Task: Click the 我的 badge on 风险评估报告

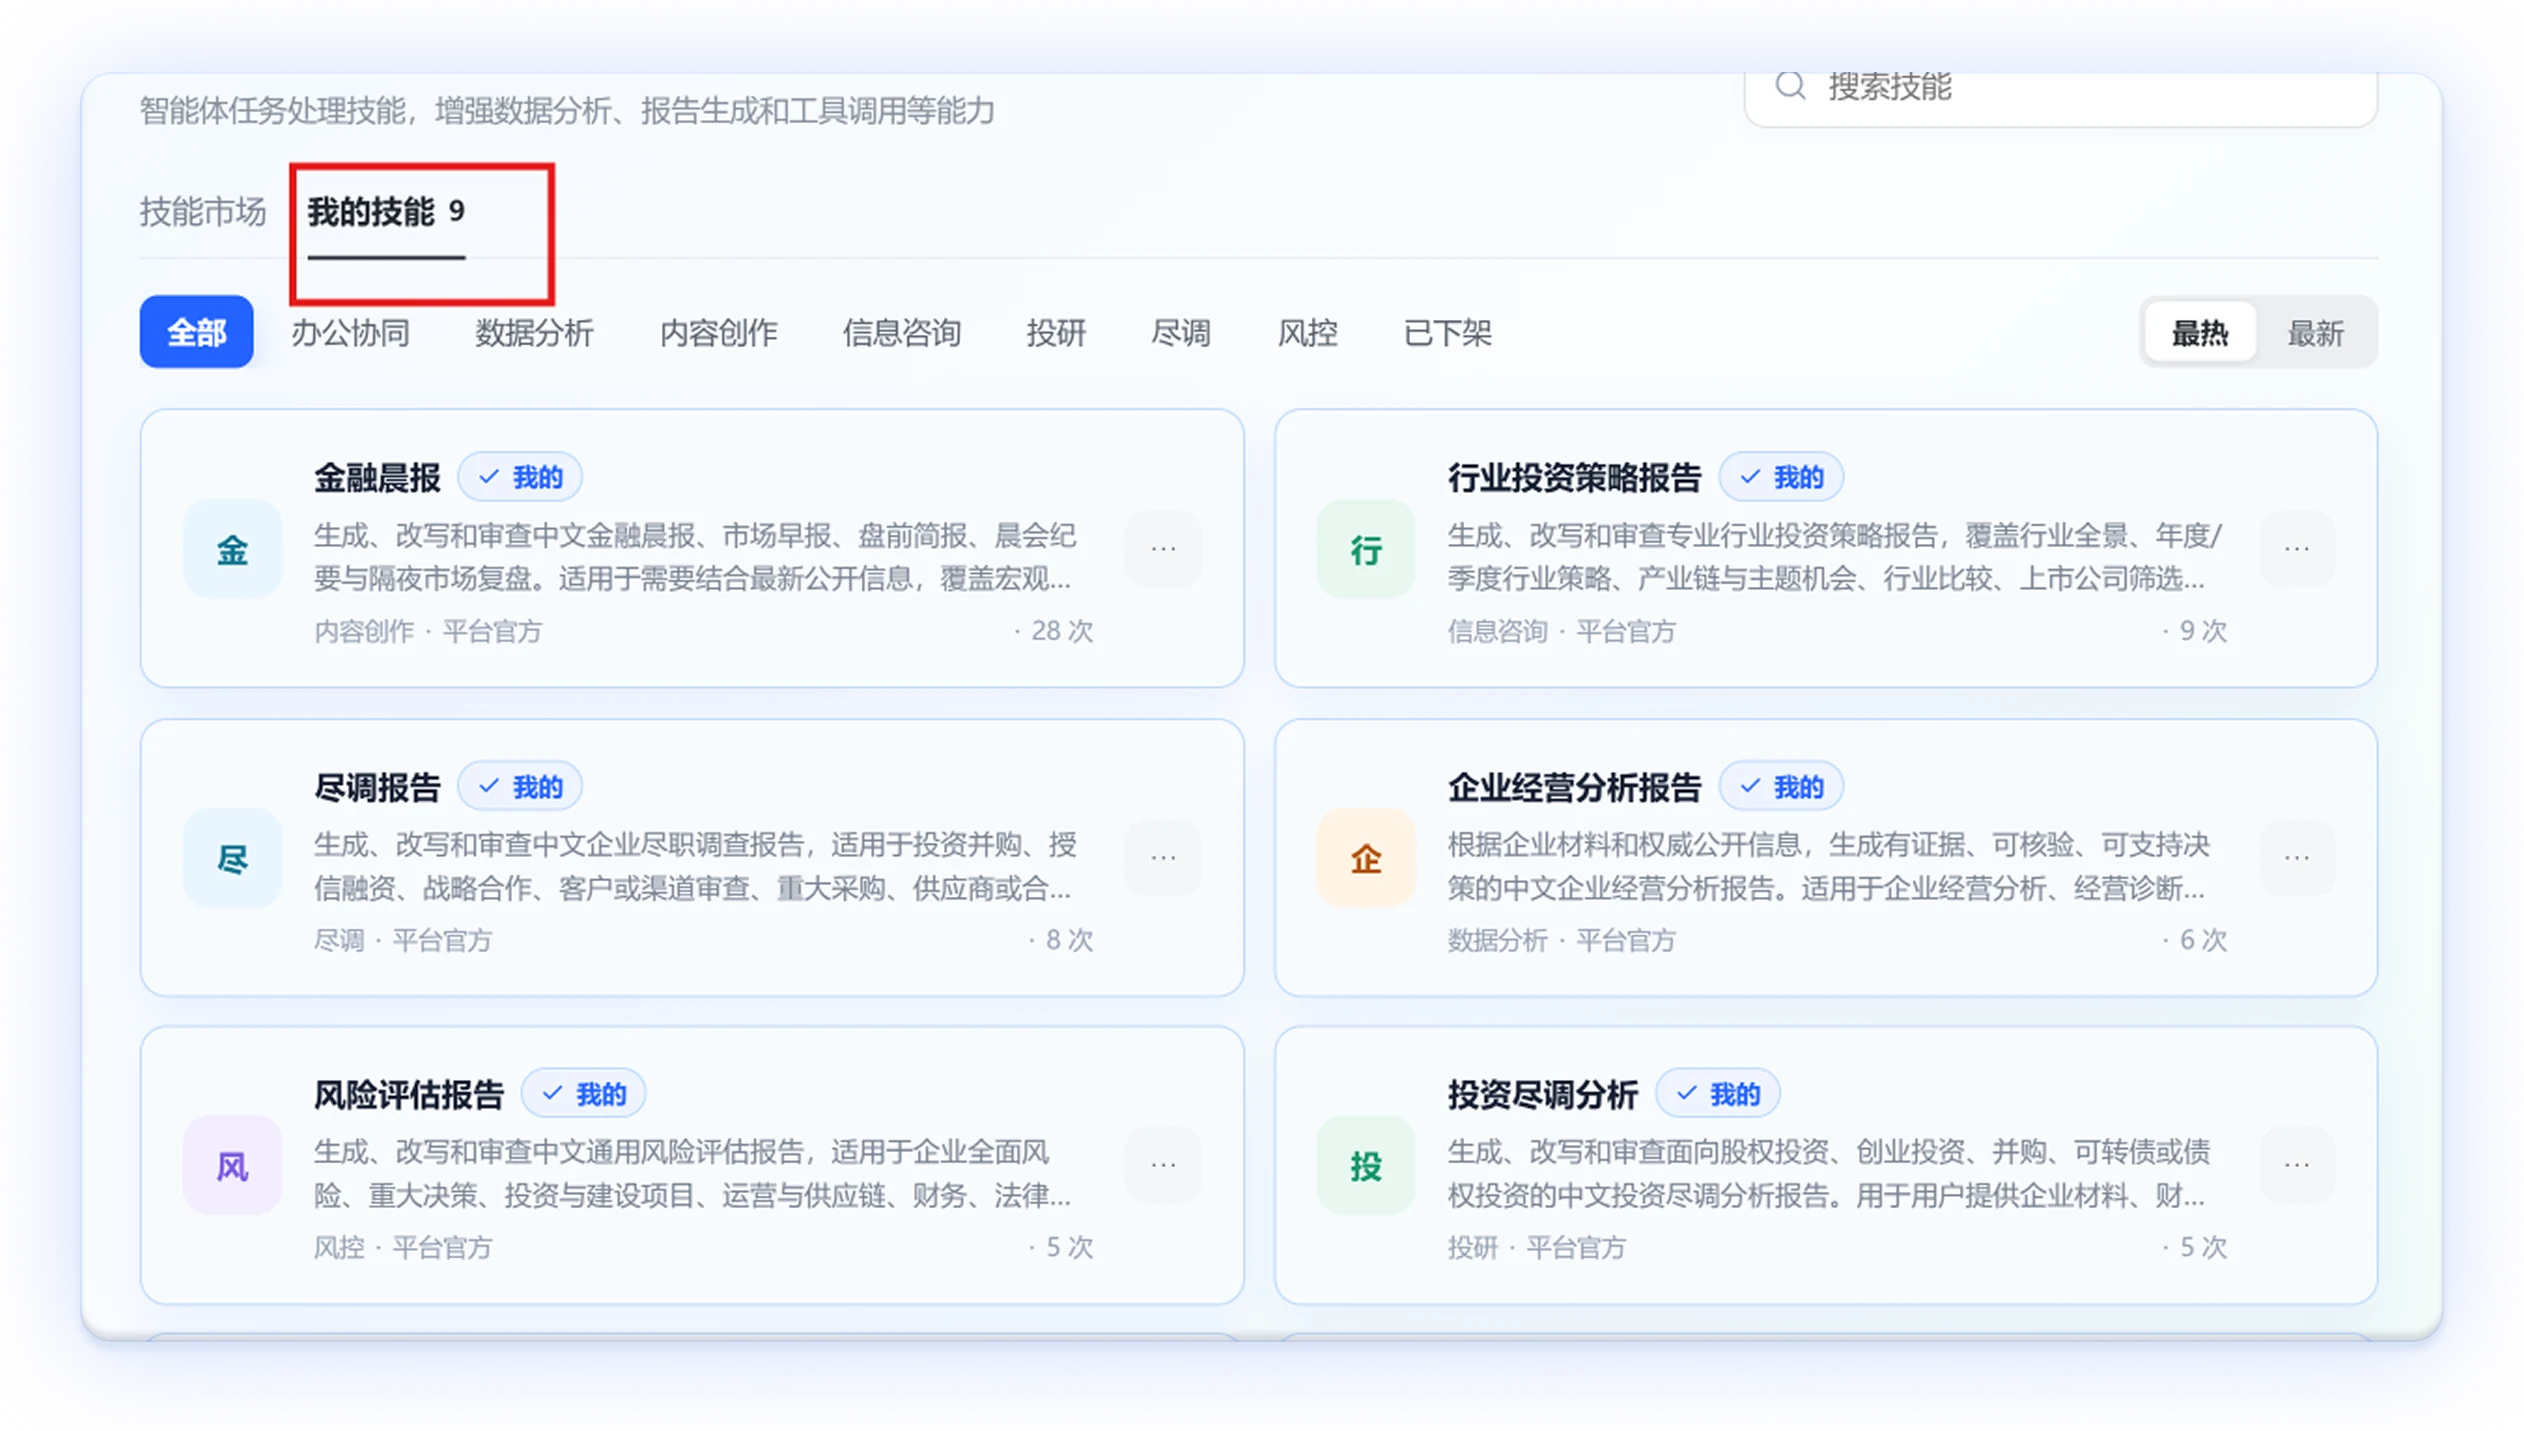Action: [x=584, y=1094]
